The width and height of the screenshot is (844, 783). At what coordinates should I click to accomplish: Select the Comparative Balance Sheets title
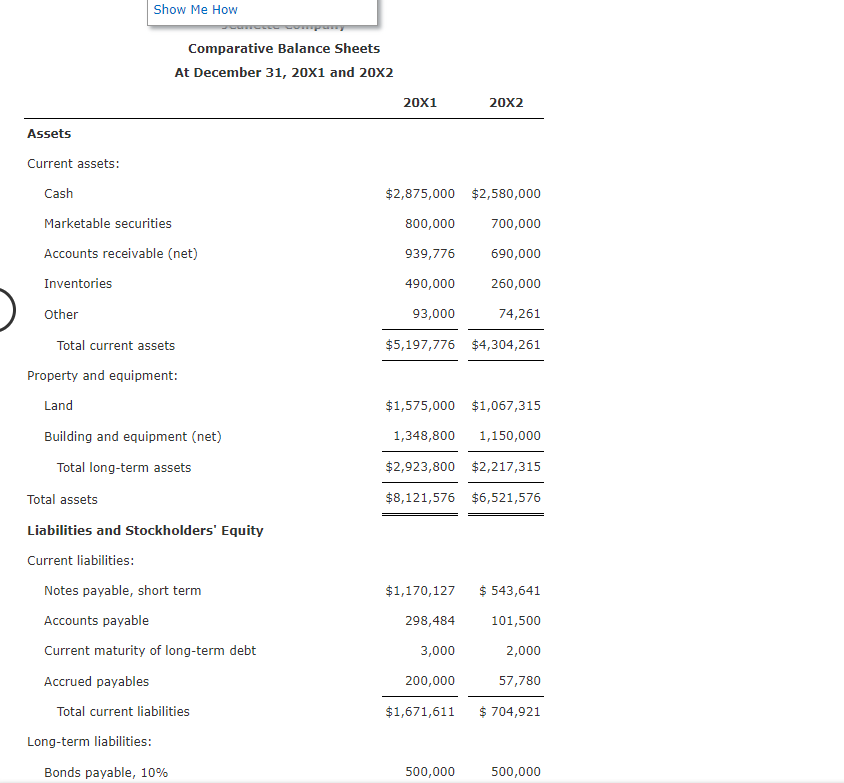[x=284, y=48]
